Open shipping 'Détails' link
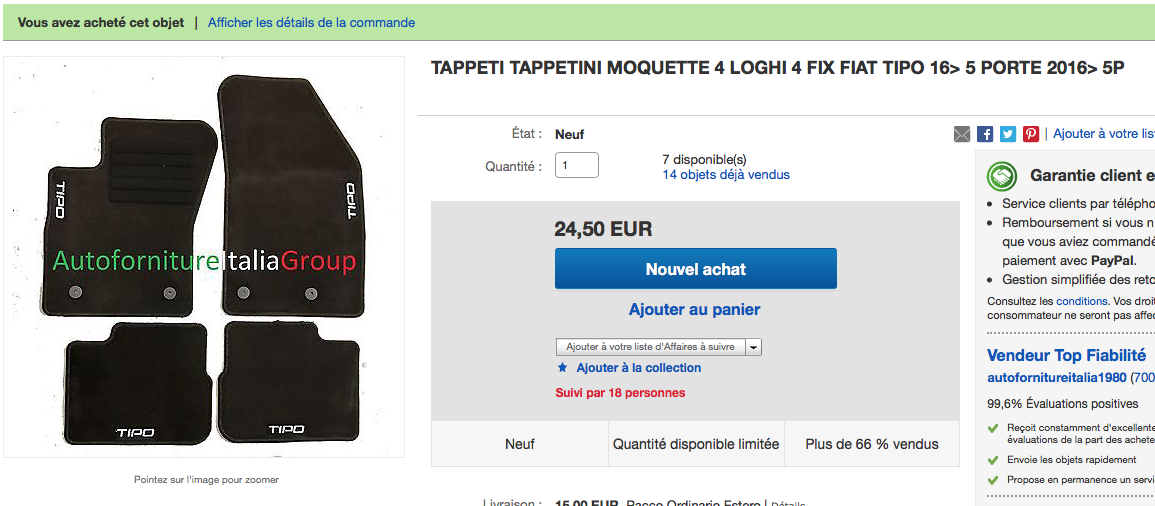 pos(788,504)
